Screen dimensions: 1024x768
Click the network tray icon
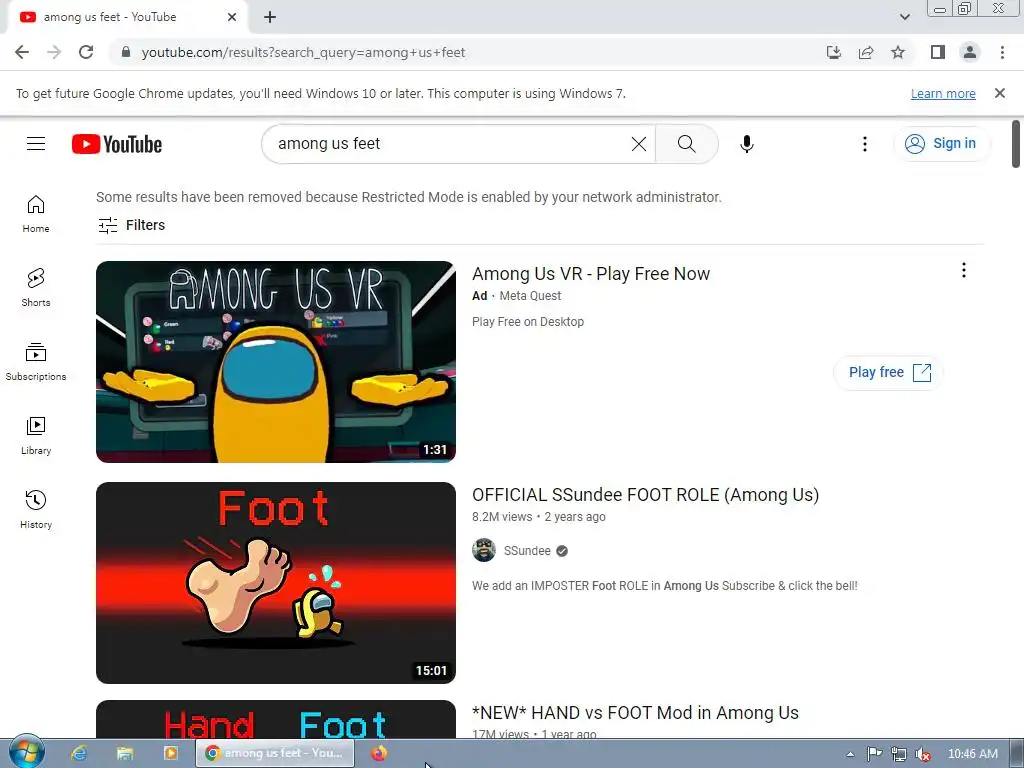pos(899,754)
